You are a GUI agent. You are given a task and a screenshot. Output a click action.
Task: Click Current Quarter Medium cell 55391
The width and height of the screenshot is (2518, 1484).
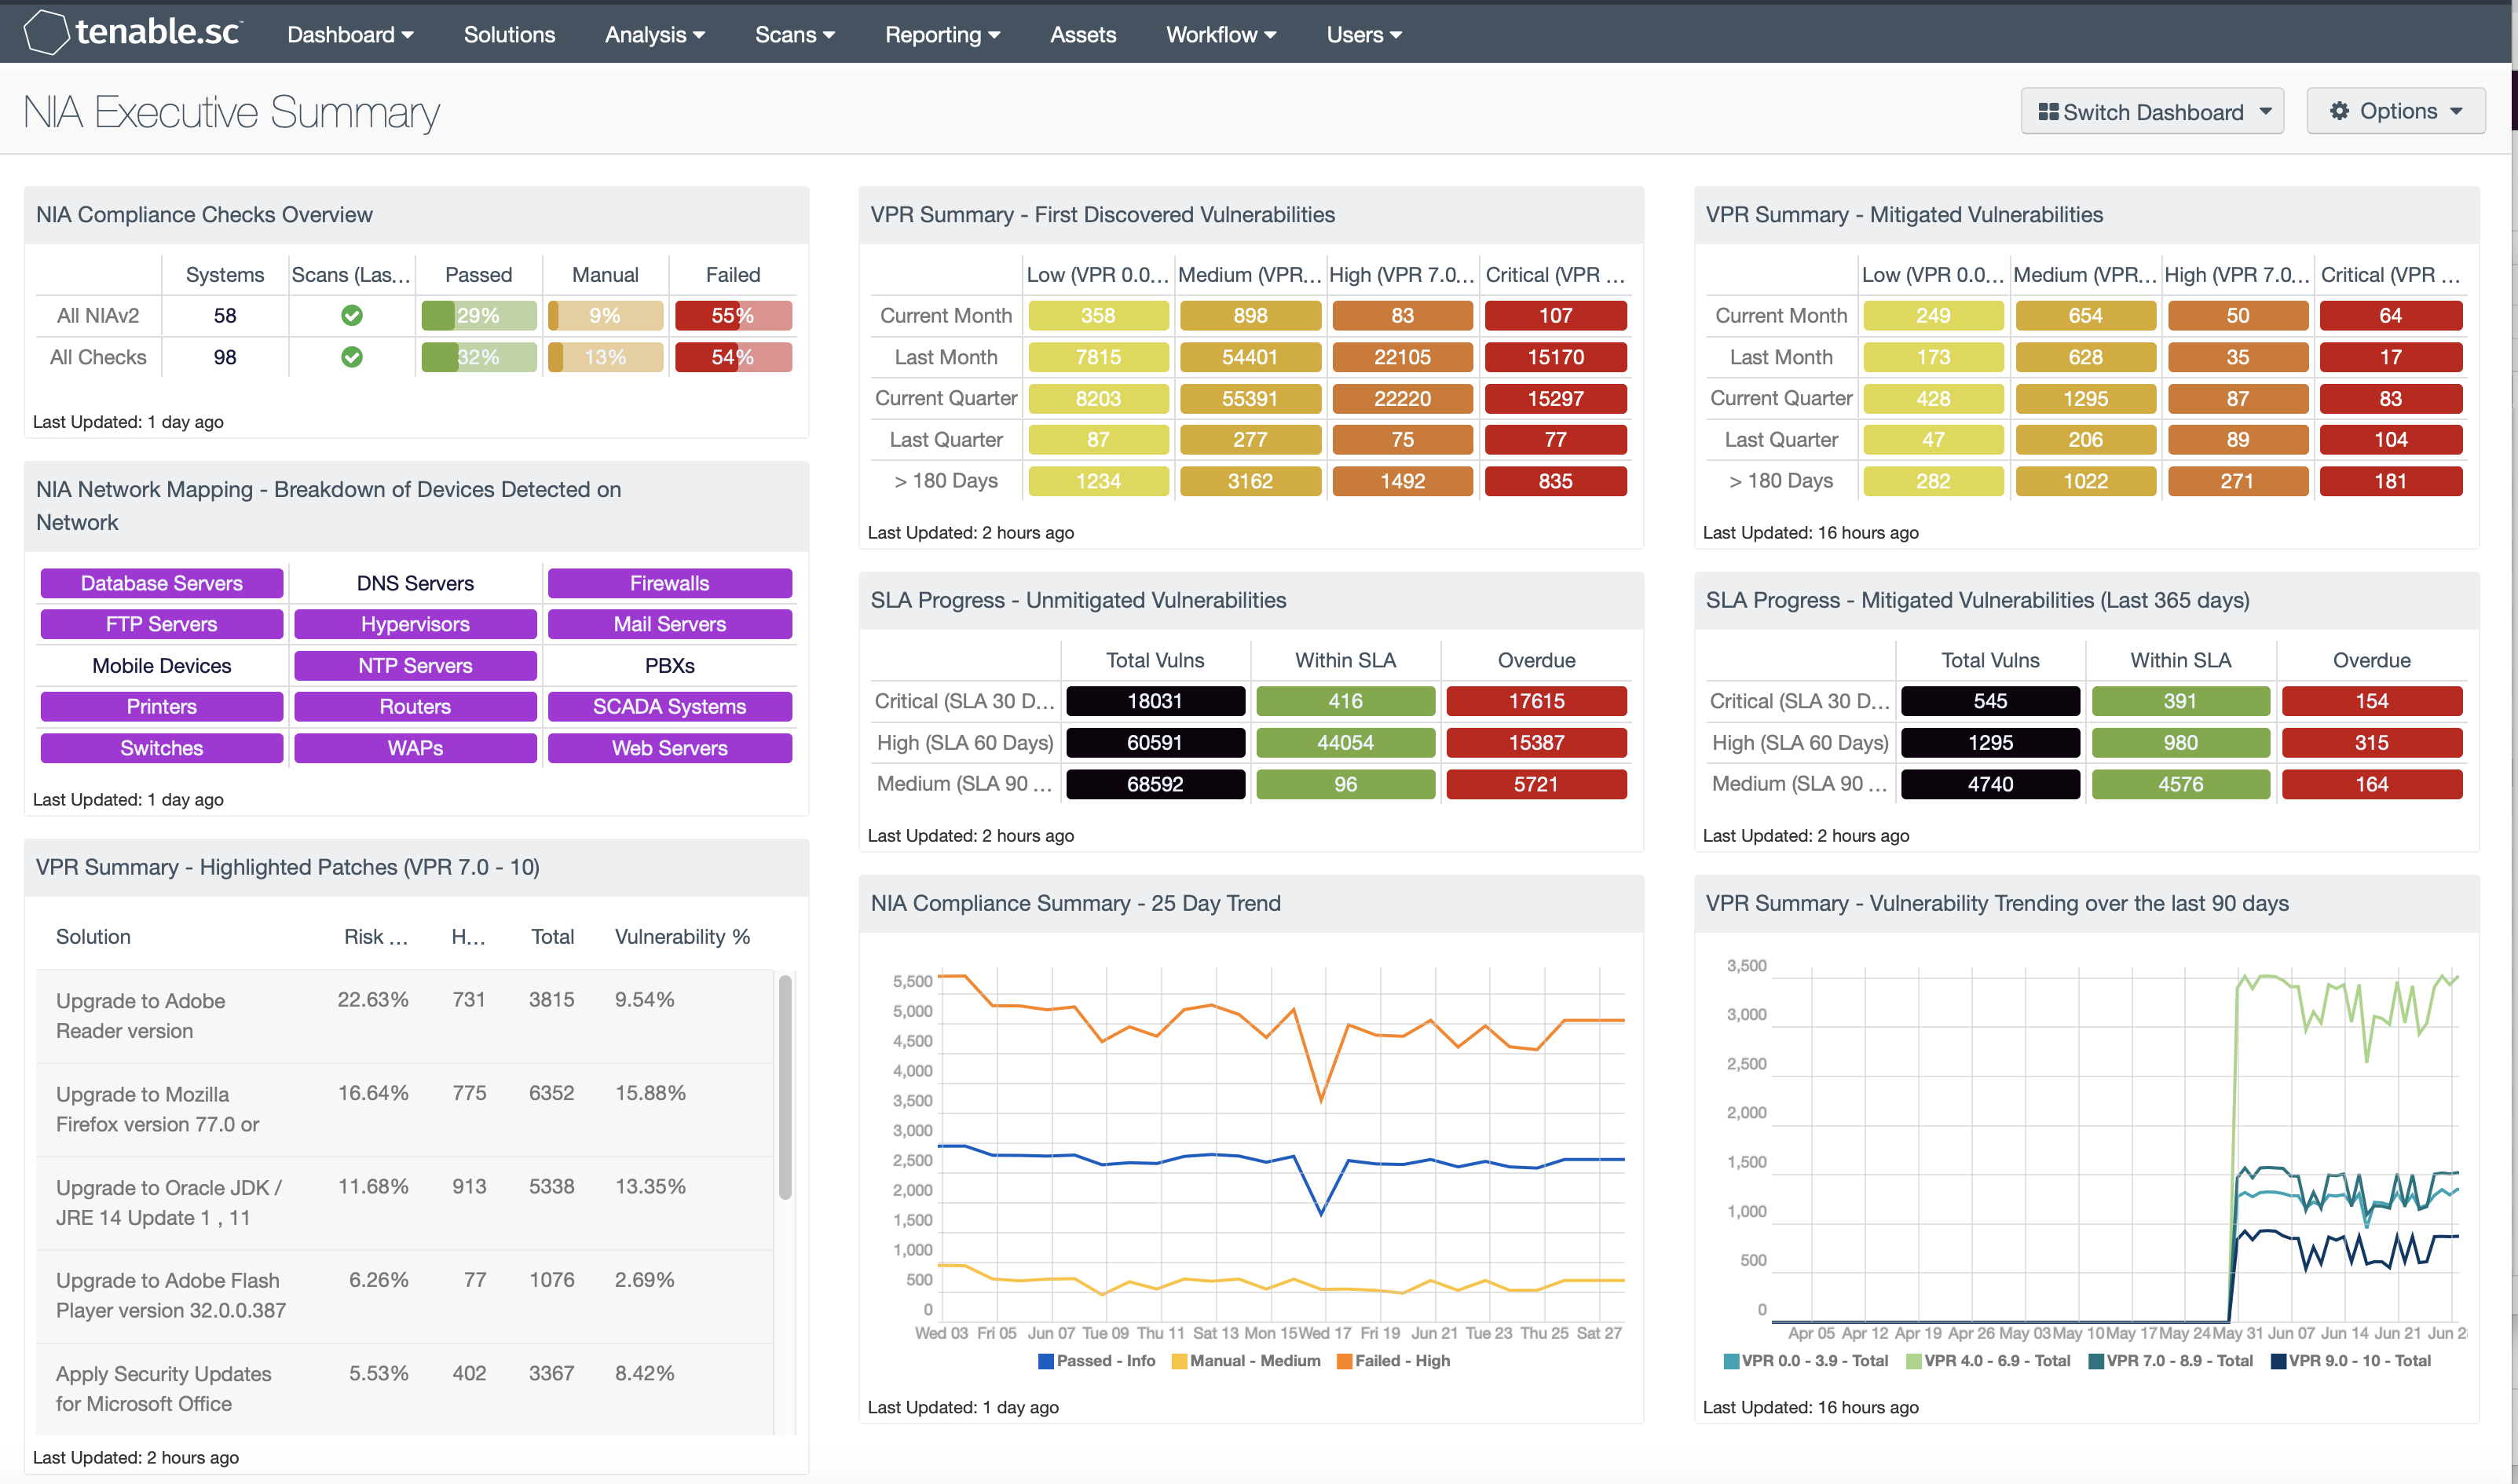(1250, 398)
